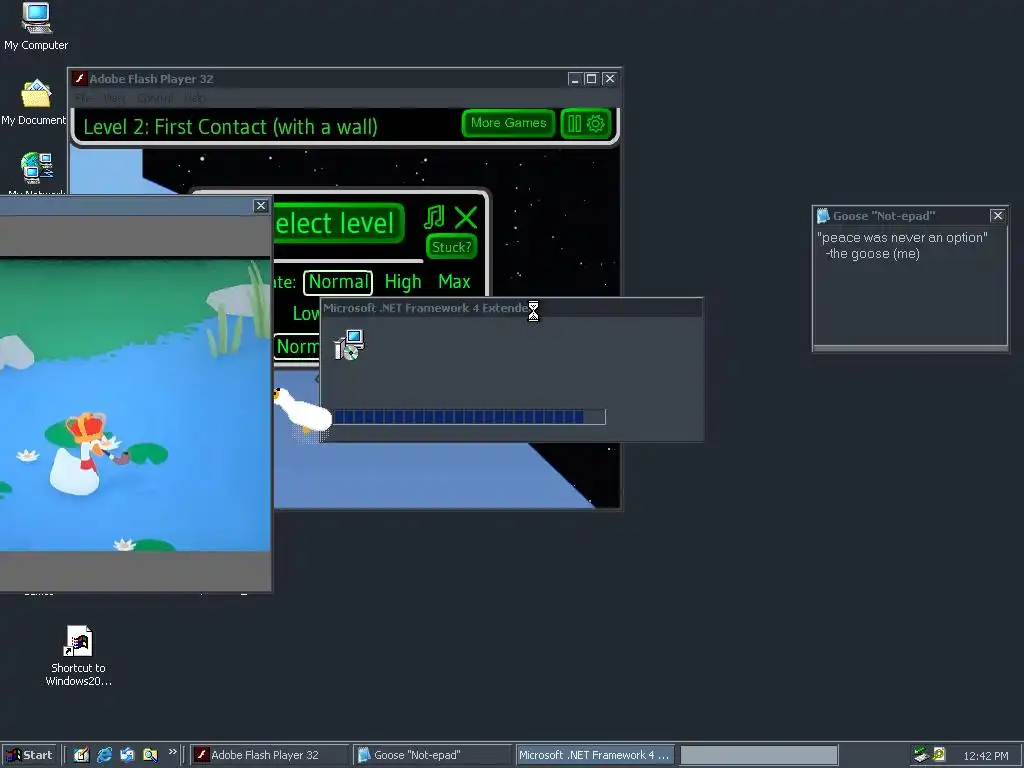The width and height of the screenshot is (1024, 768).
Task: Click the Stuck? button
Action: (451, 247)
